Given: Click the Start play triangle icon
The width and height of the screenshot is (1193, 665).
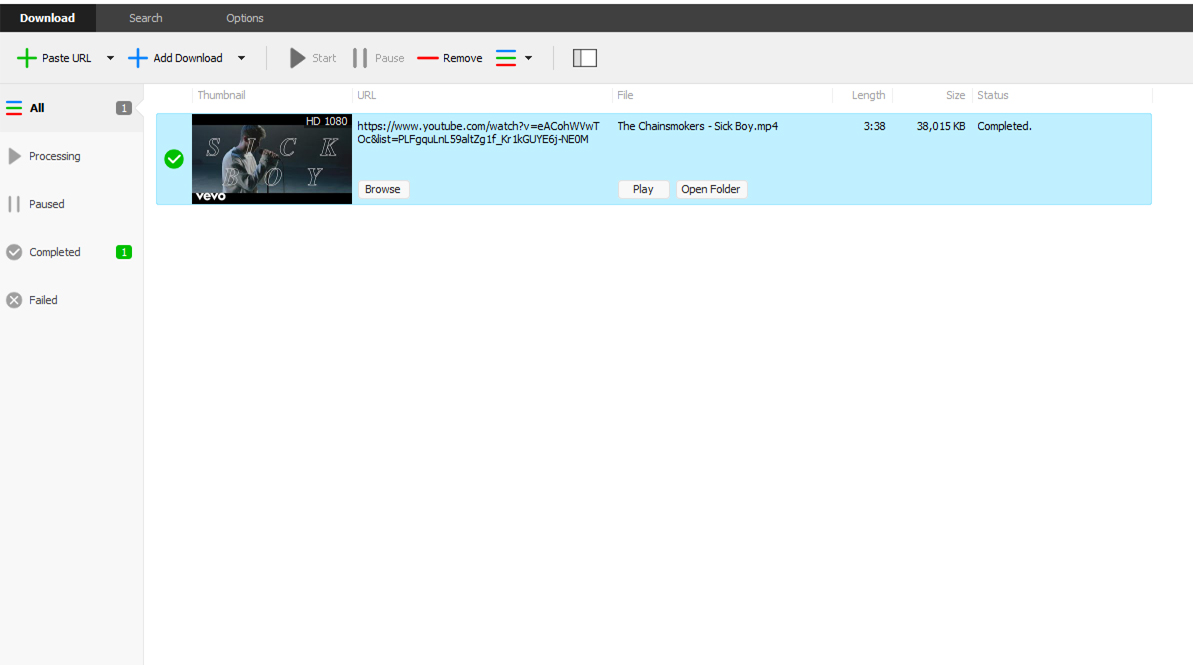Looking at the screenshot, I should (297, 58).
